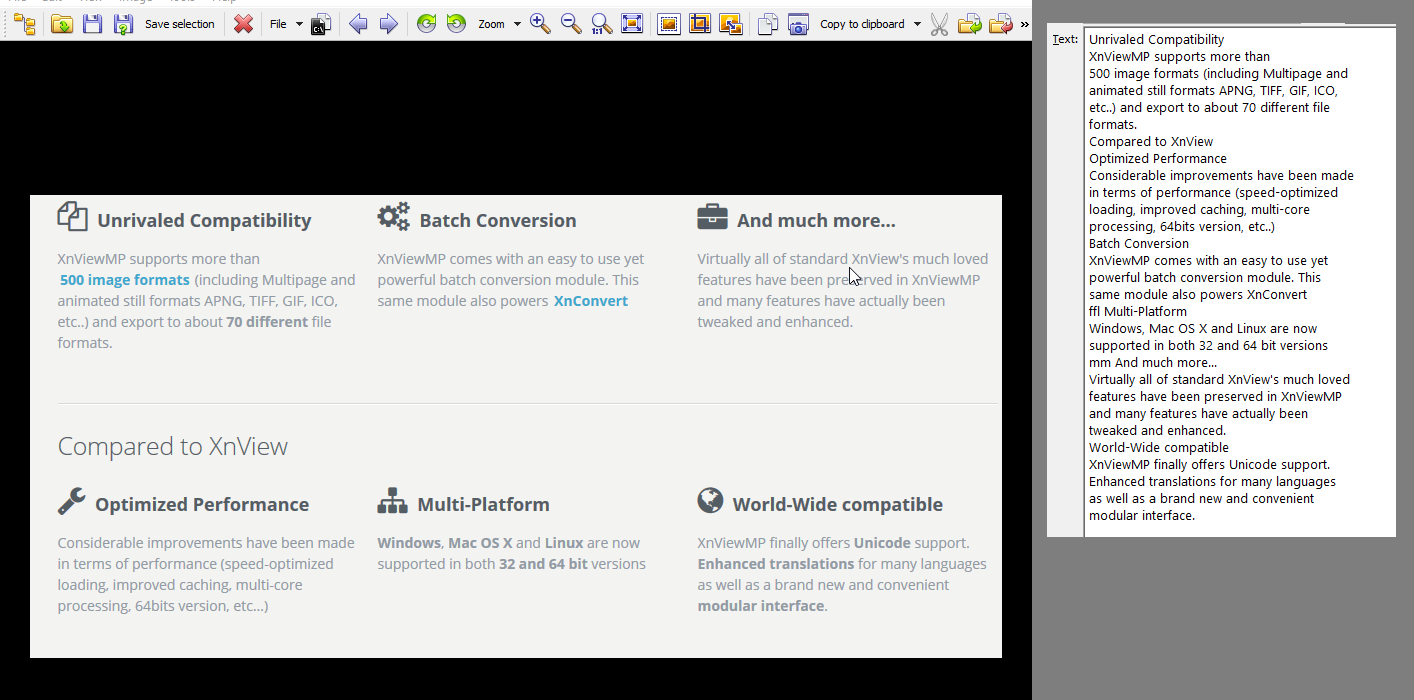The image size is (1414, 700).
Task: Click the camera capture icon
Action: pyautogui.click(x=798, y=24)
